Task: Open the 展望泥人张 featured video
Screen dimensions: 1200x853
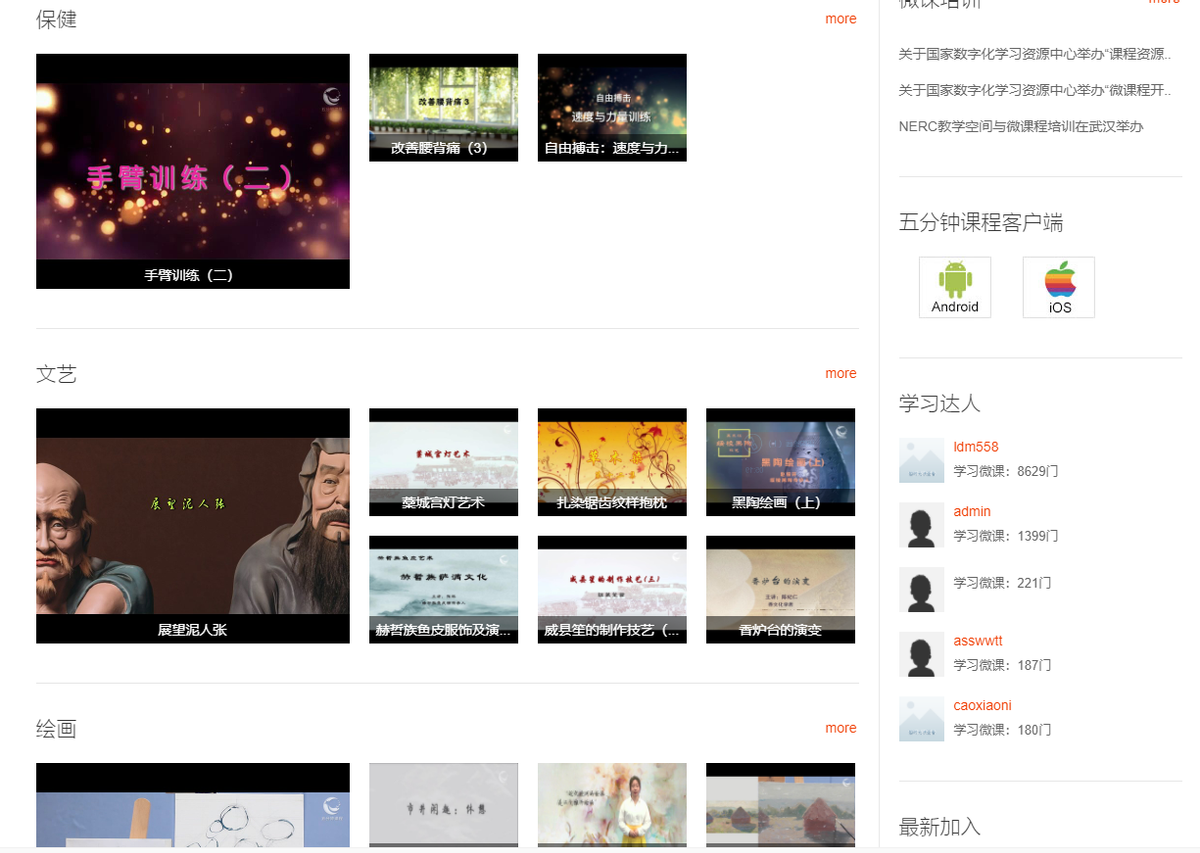Action: [193, 525]
